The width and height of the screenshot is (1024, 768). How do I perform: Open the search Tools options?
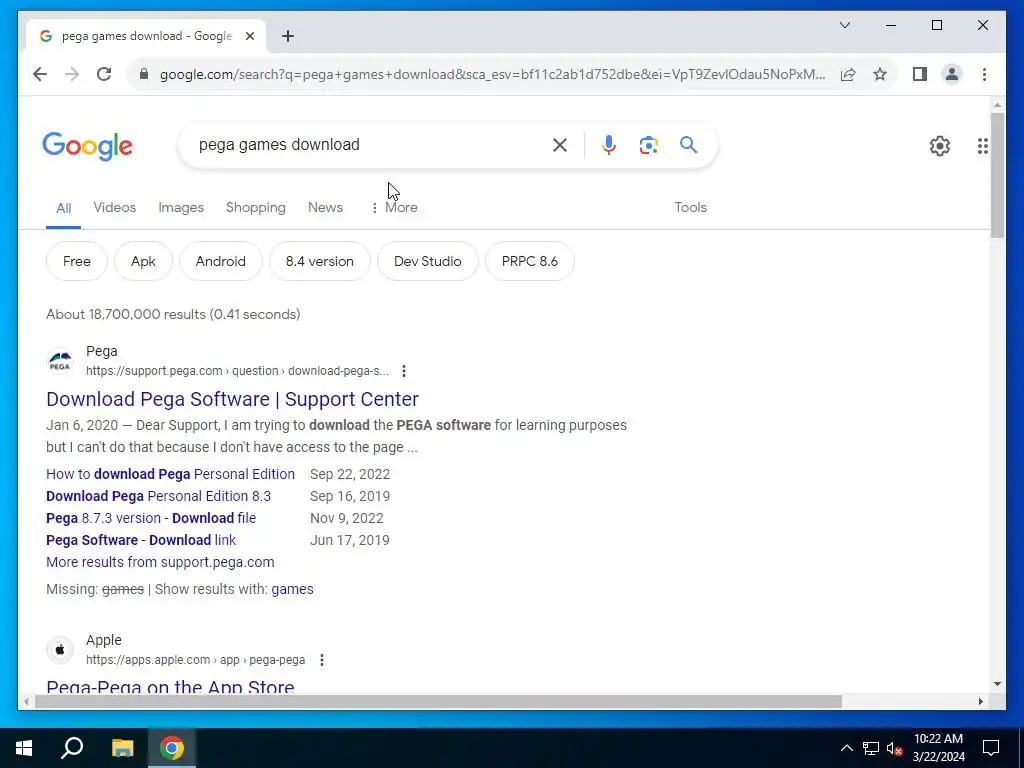pyautogui.click(x=690, y=208)
